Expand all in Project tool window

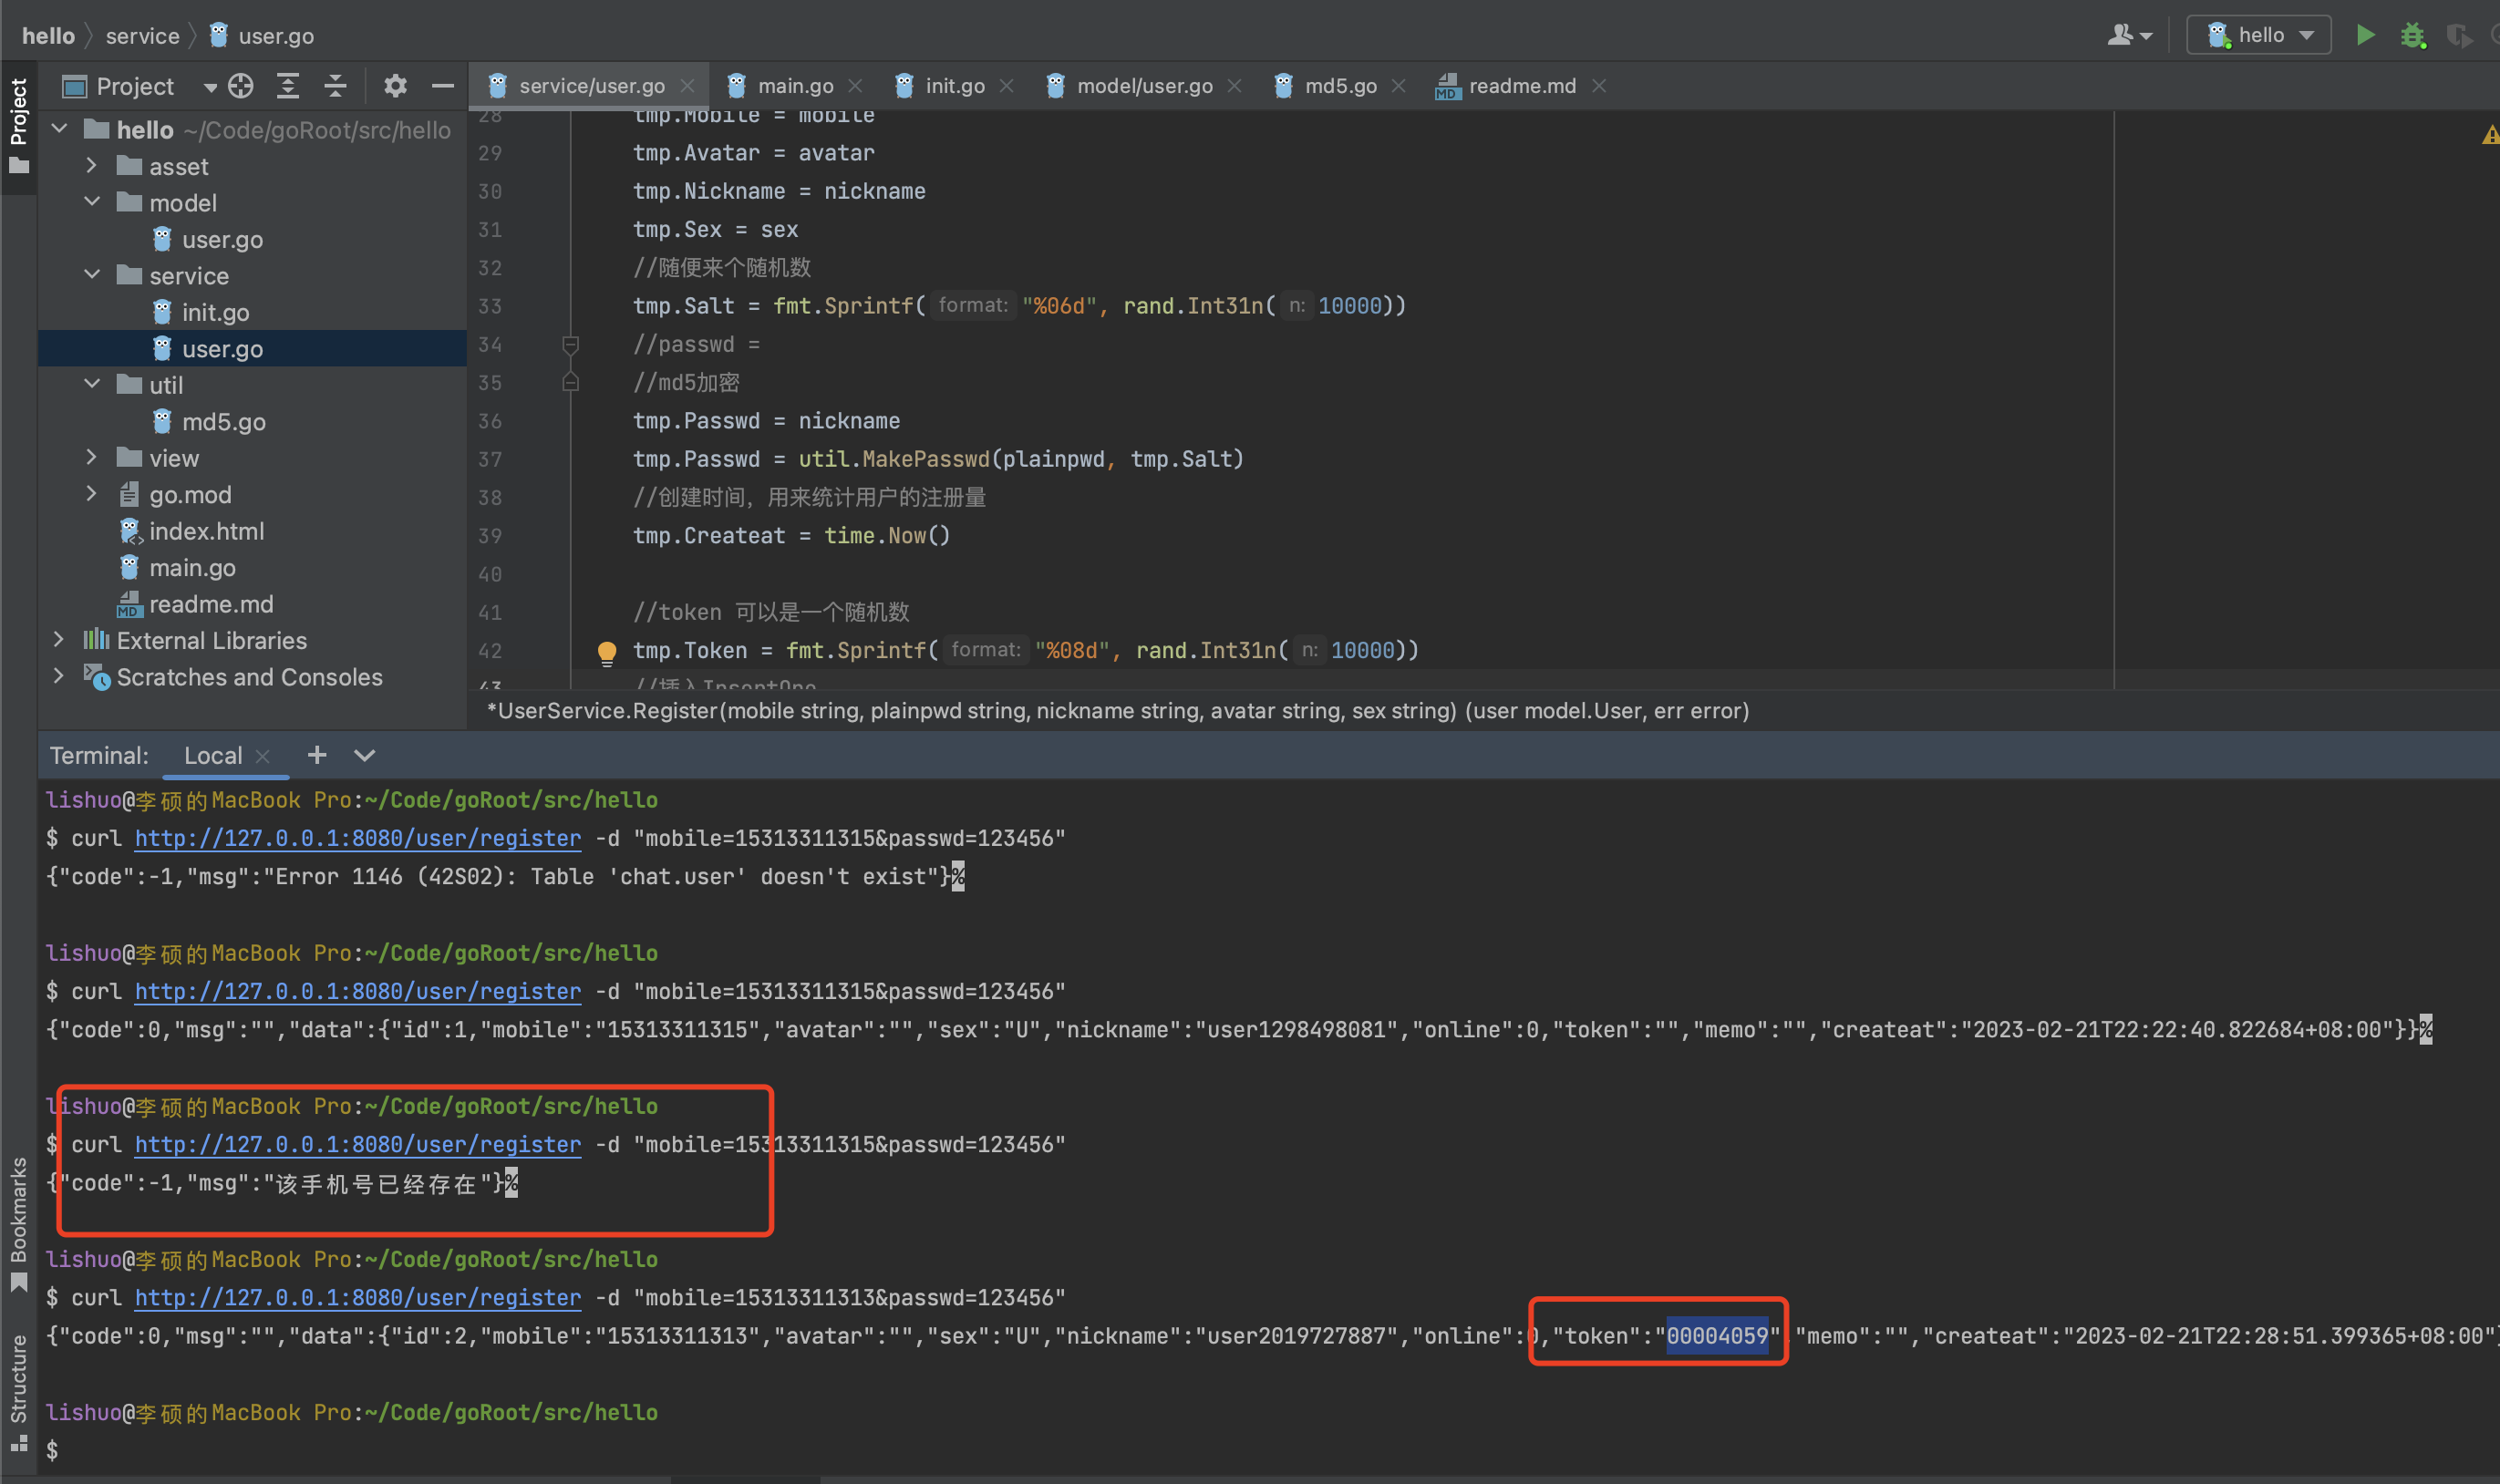coord(288,86)
